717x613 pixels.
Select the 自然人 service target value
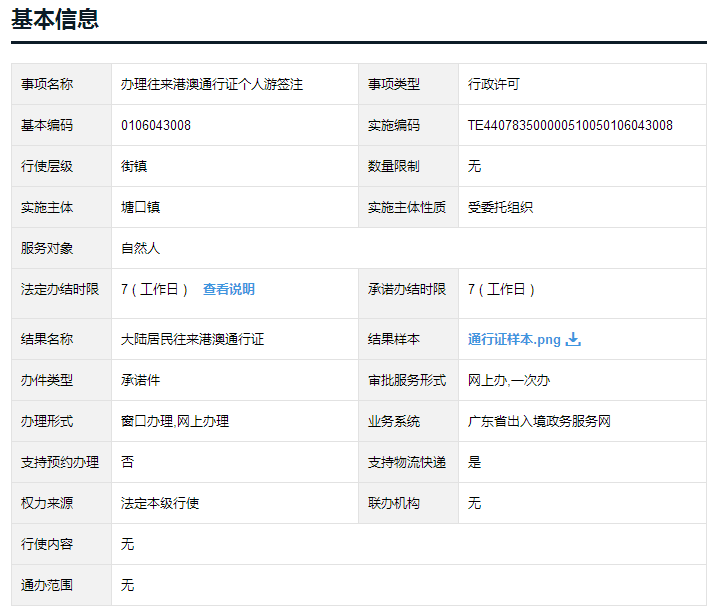point(140,248)
